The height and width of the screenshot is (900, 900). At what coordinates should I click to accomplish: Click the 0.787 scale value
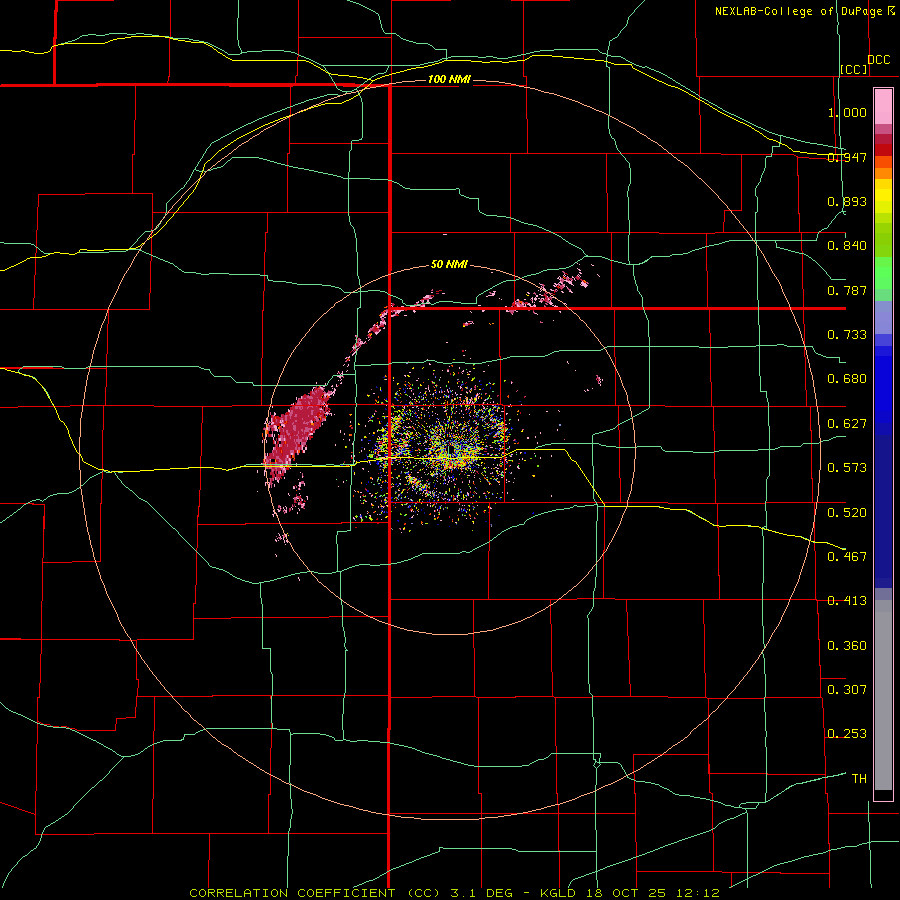(x=847, y=290)
